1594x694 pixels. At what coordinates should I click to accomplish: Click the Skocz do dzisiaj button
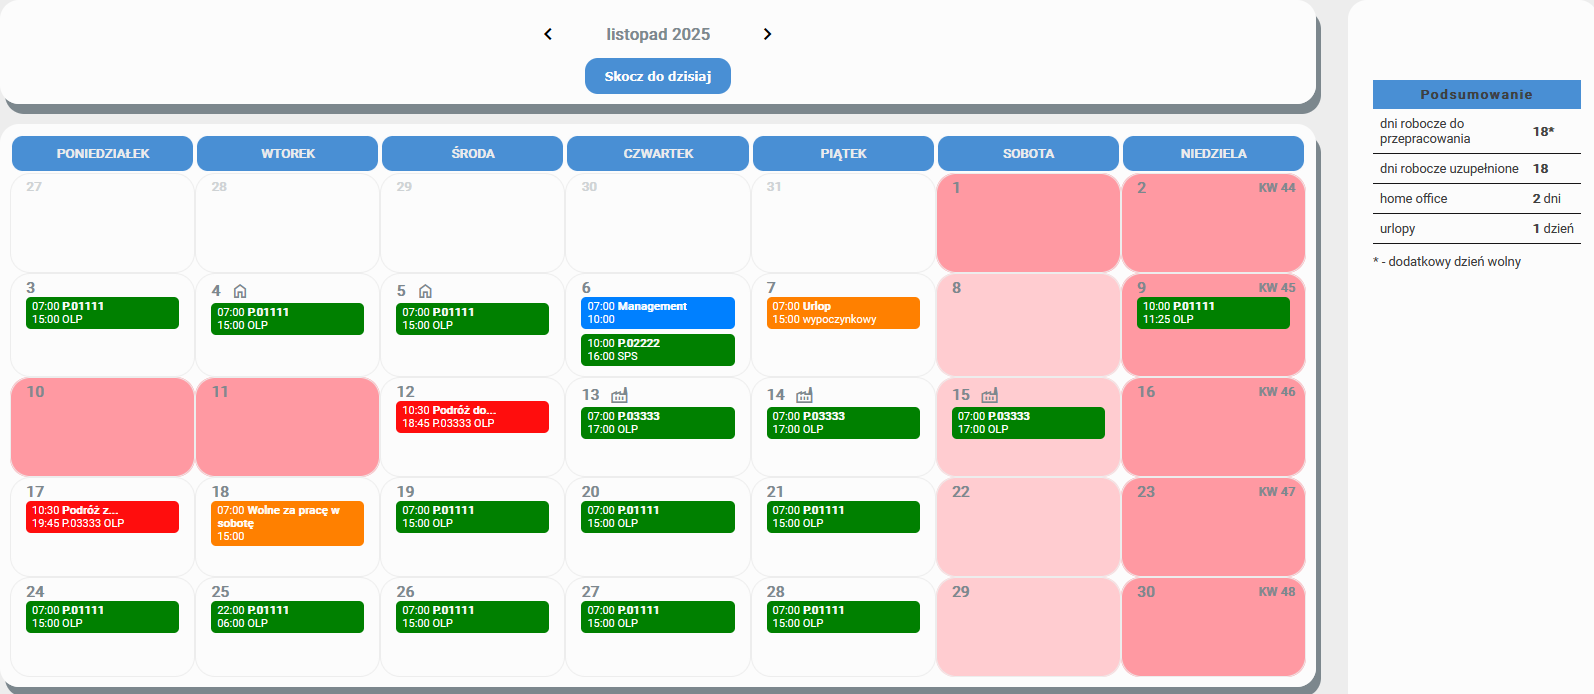point(657,76)
